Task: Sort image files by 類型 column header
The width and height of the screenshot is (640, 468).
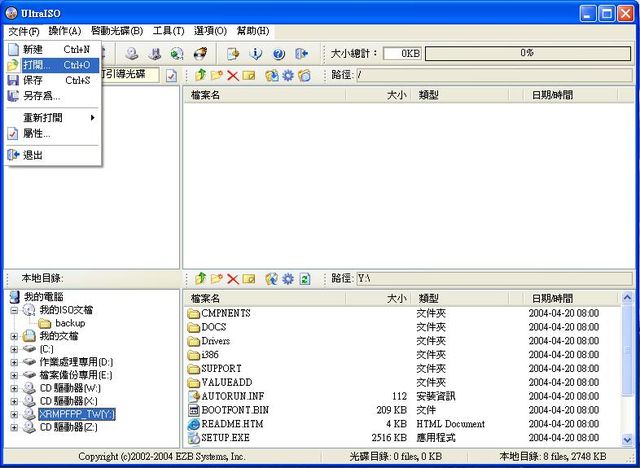Action: (x=460, y=95)
